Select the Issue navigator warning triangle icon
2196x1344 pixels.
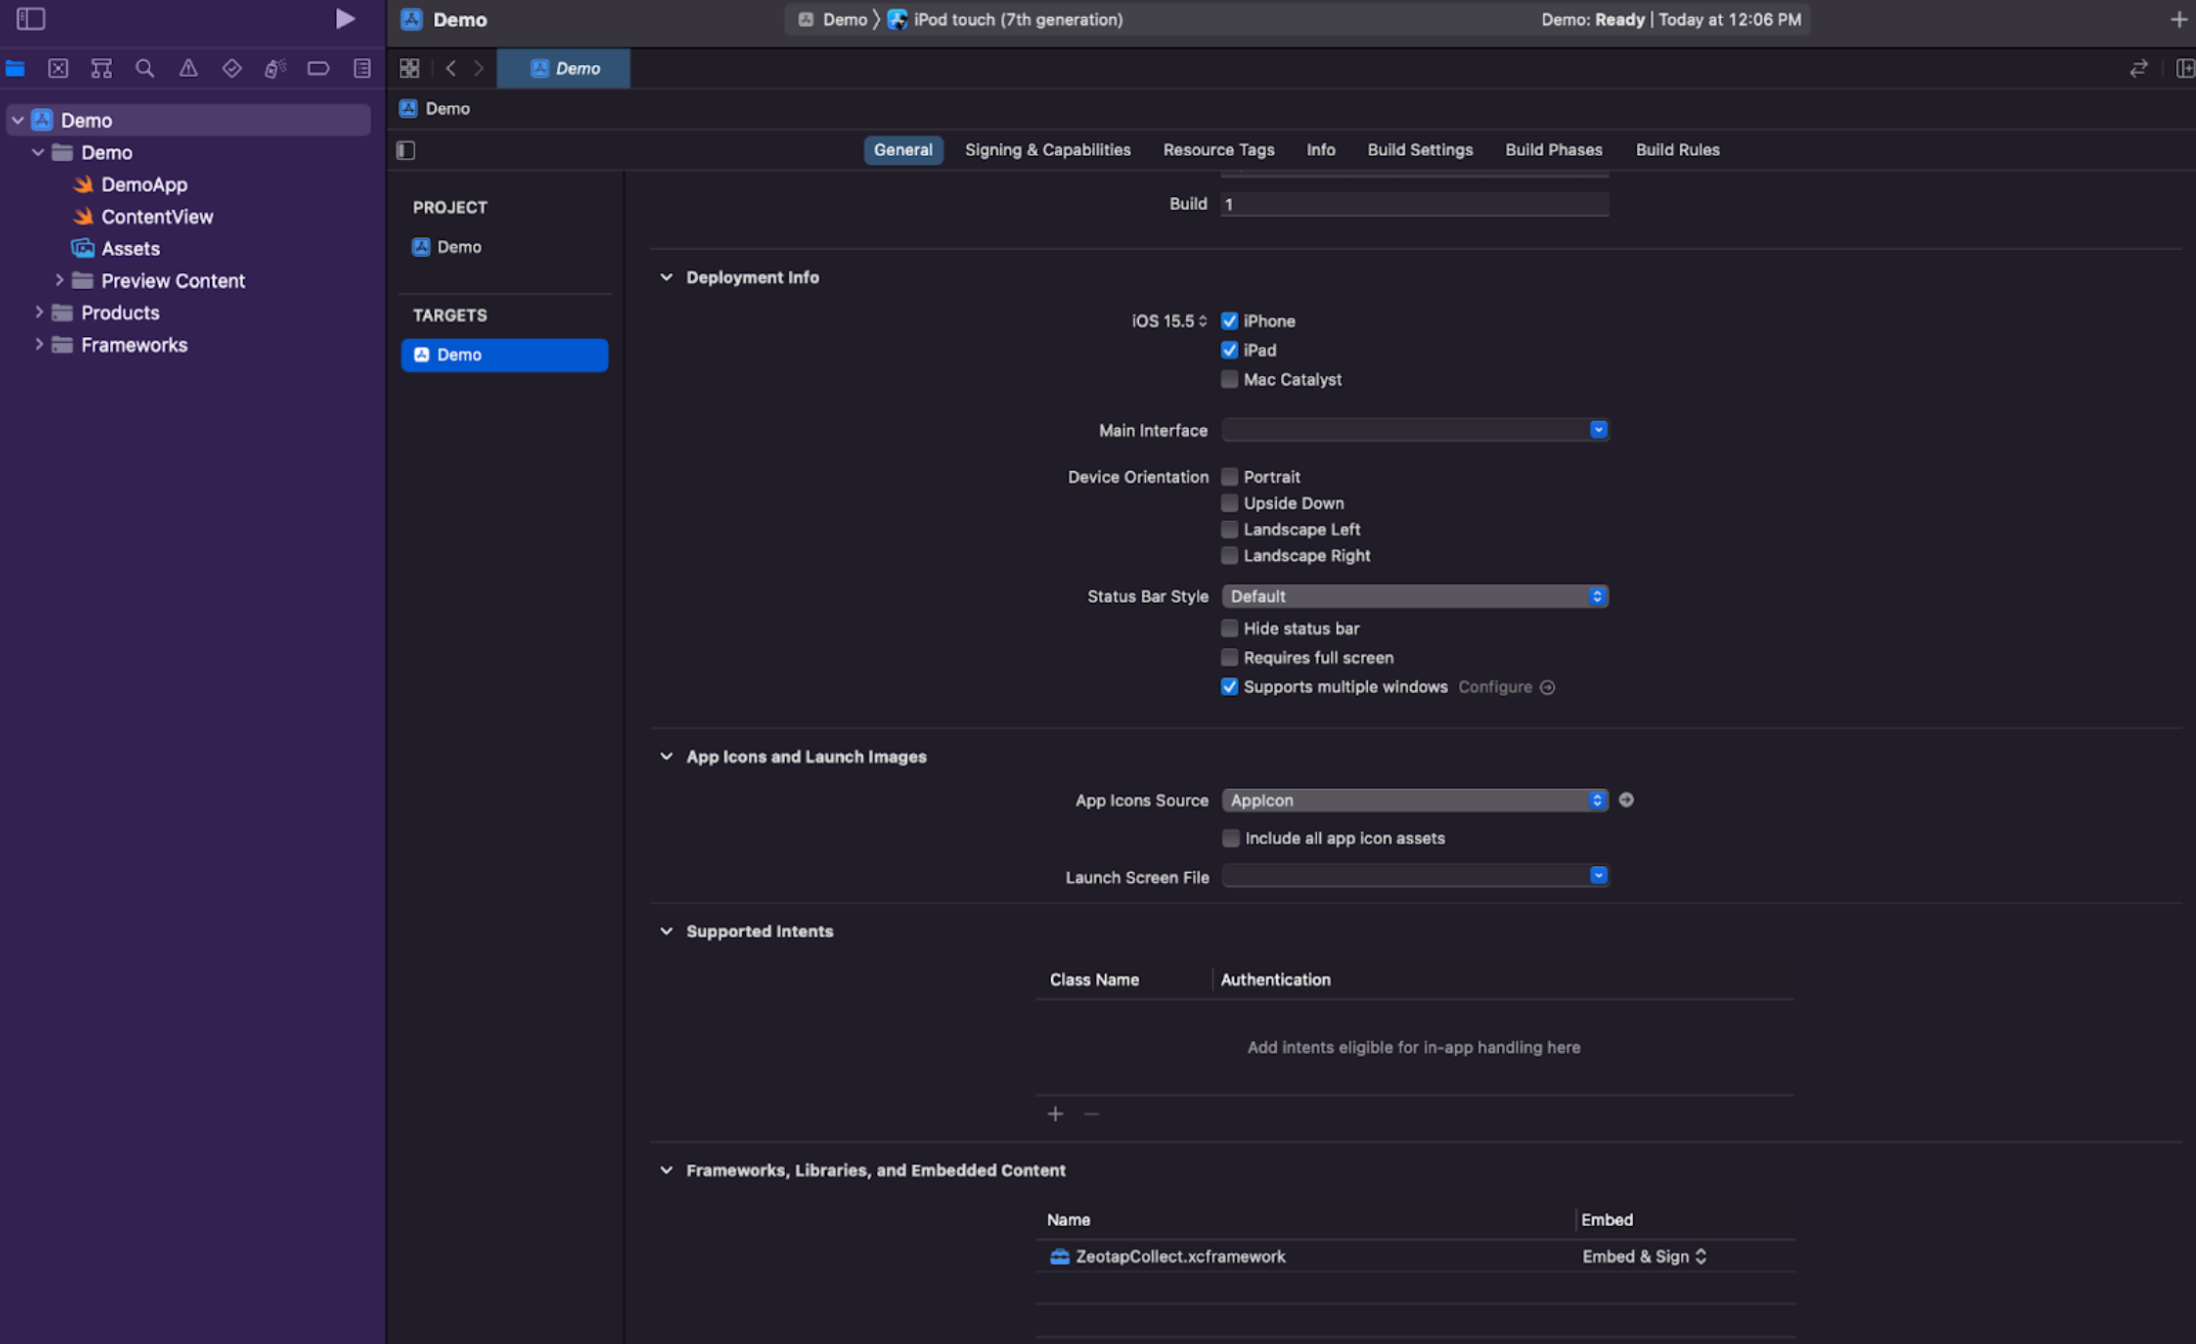click(x=189, y=68)
